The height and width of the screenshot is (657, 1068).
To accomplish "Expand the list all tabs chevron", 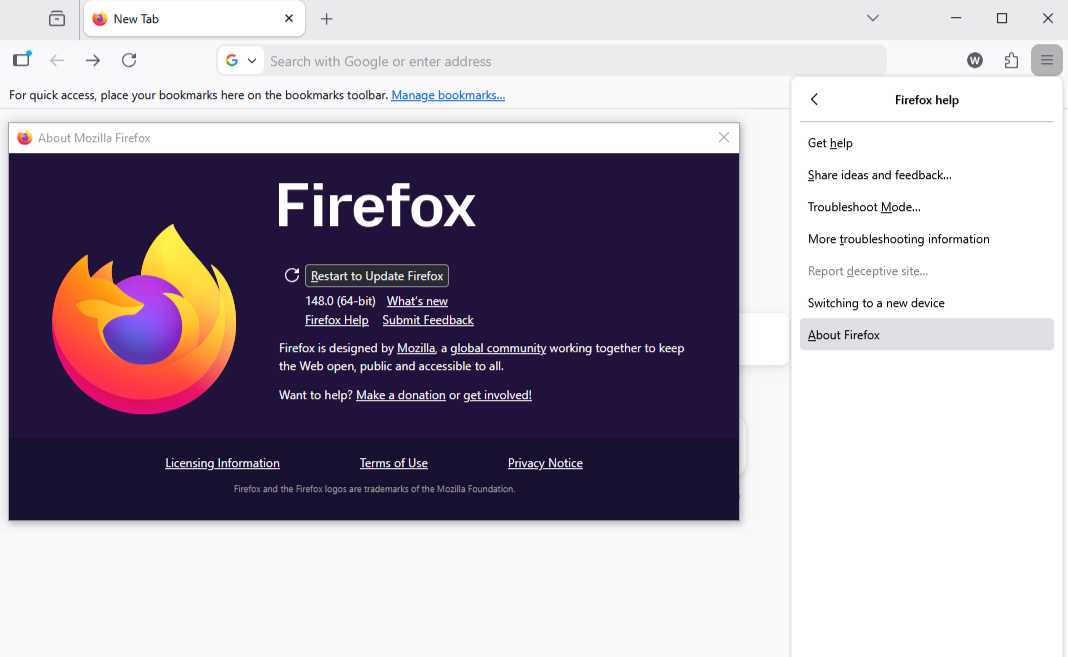I will point(873,18).
